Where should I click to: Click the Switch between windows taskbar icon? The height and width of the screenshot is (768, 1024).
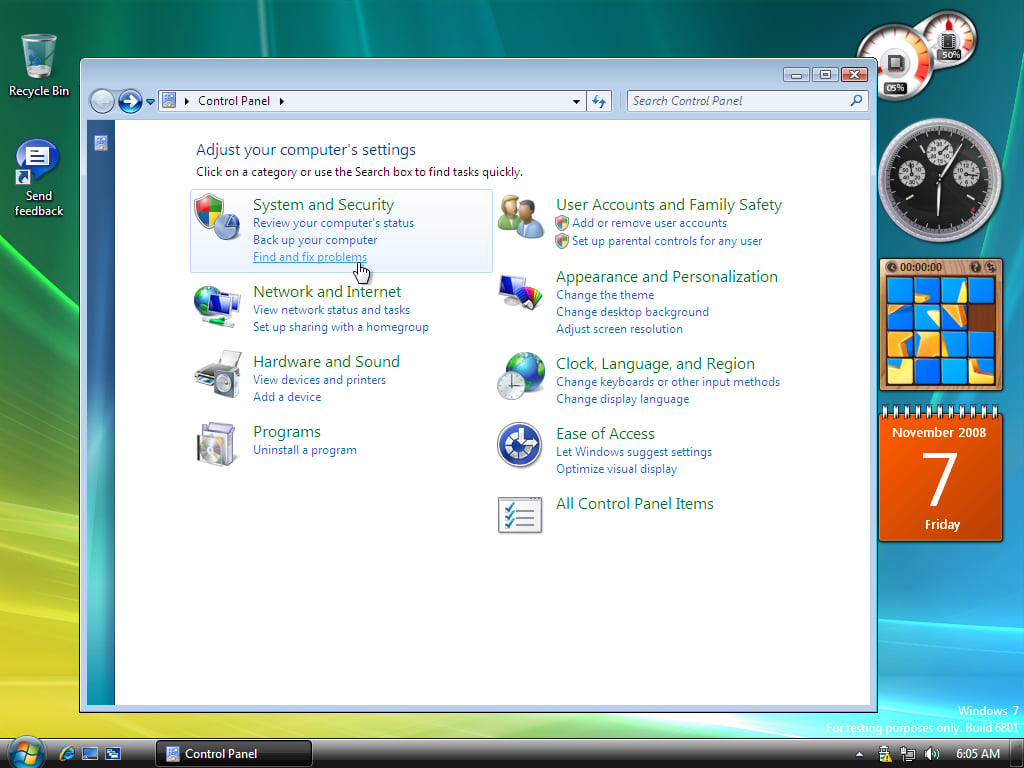pyautogui.click(x=112, y=753)
